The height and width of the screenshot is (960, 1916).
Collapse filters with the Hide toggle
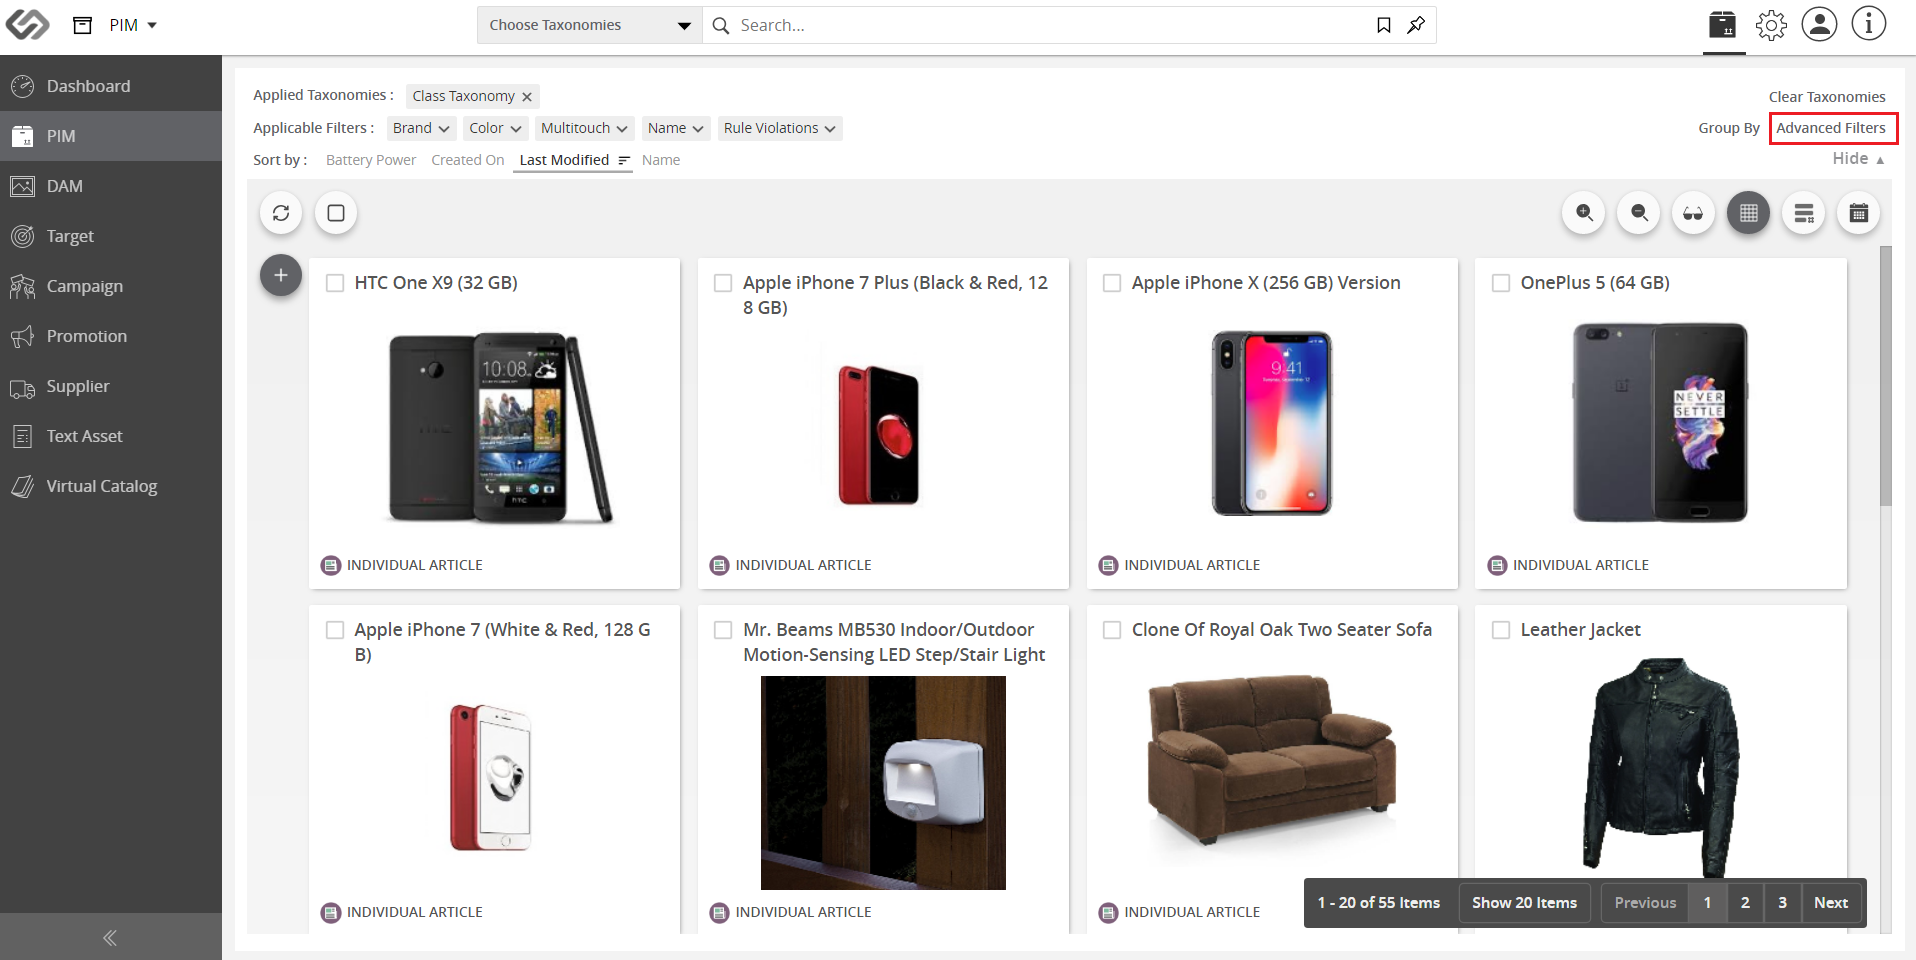pos(1858,159)
